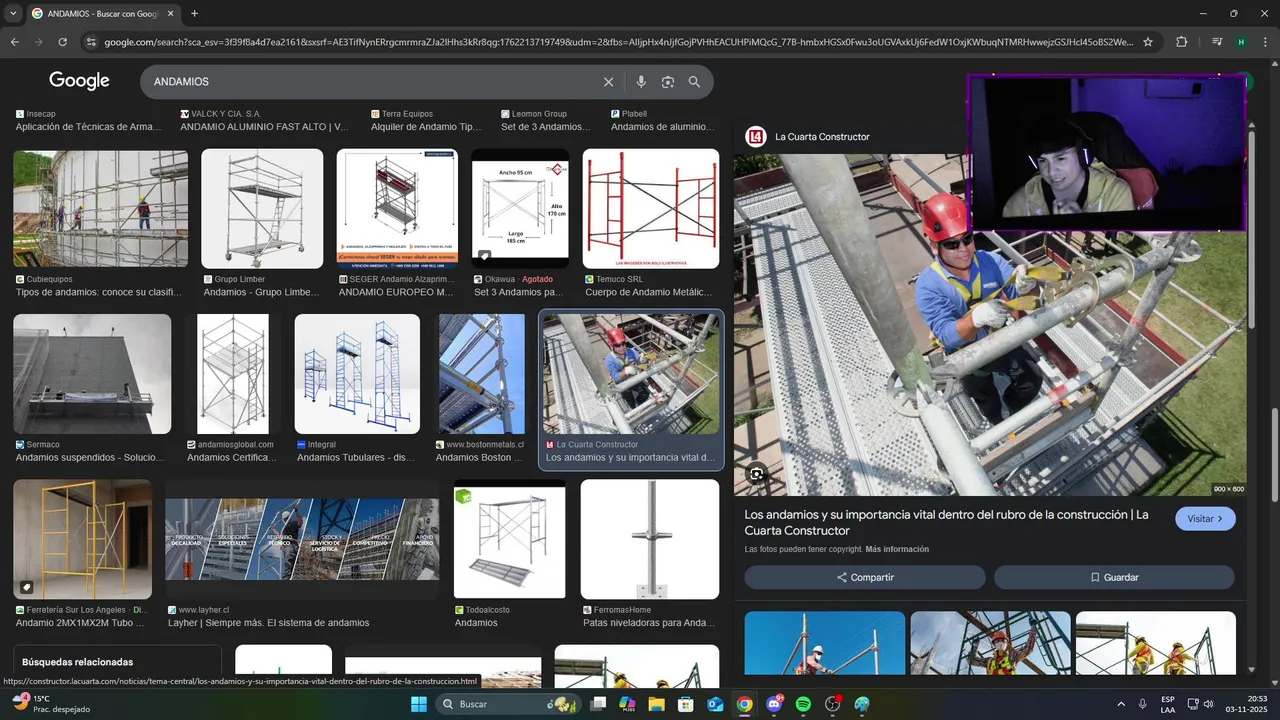Open the media control icon in Chrome toolbar

(1217, 42)
